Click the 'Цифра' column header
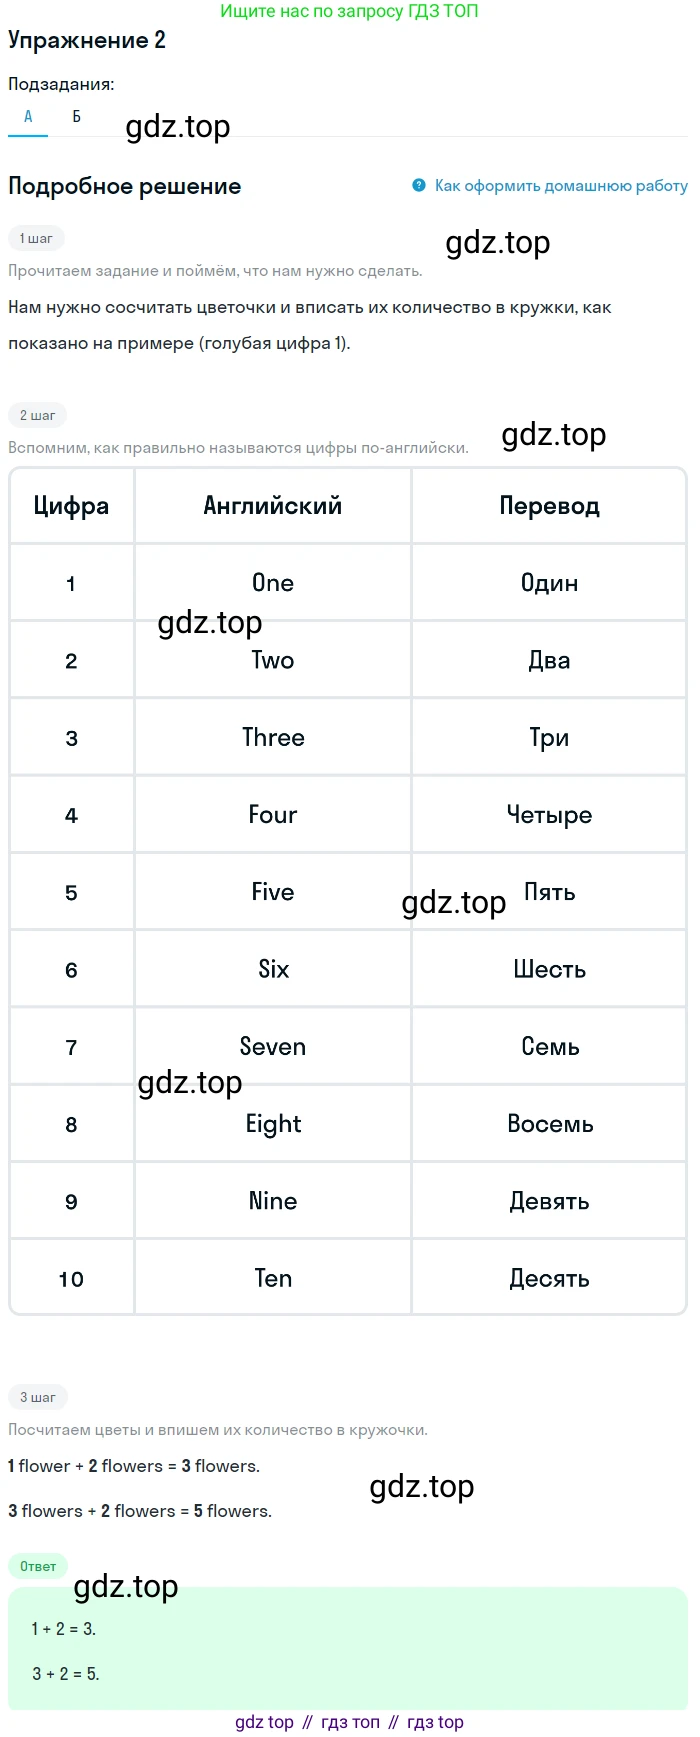The height and width of the screenshot is (1737, 700). [x=71, y=506]
